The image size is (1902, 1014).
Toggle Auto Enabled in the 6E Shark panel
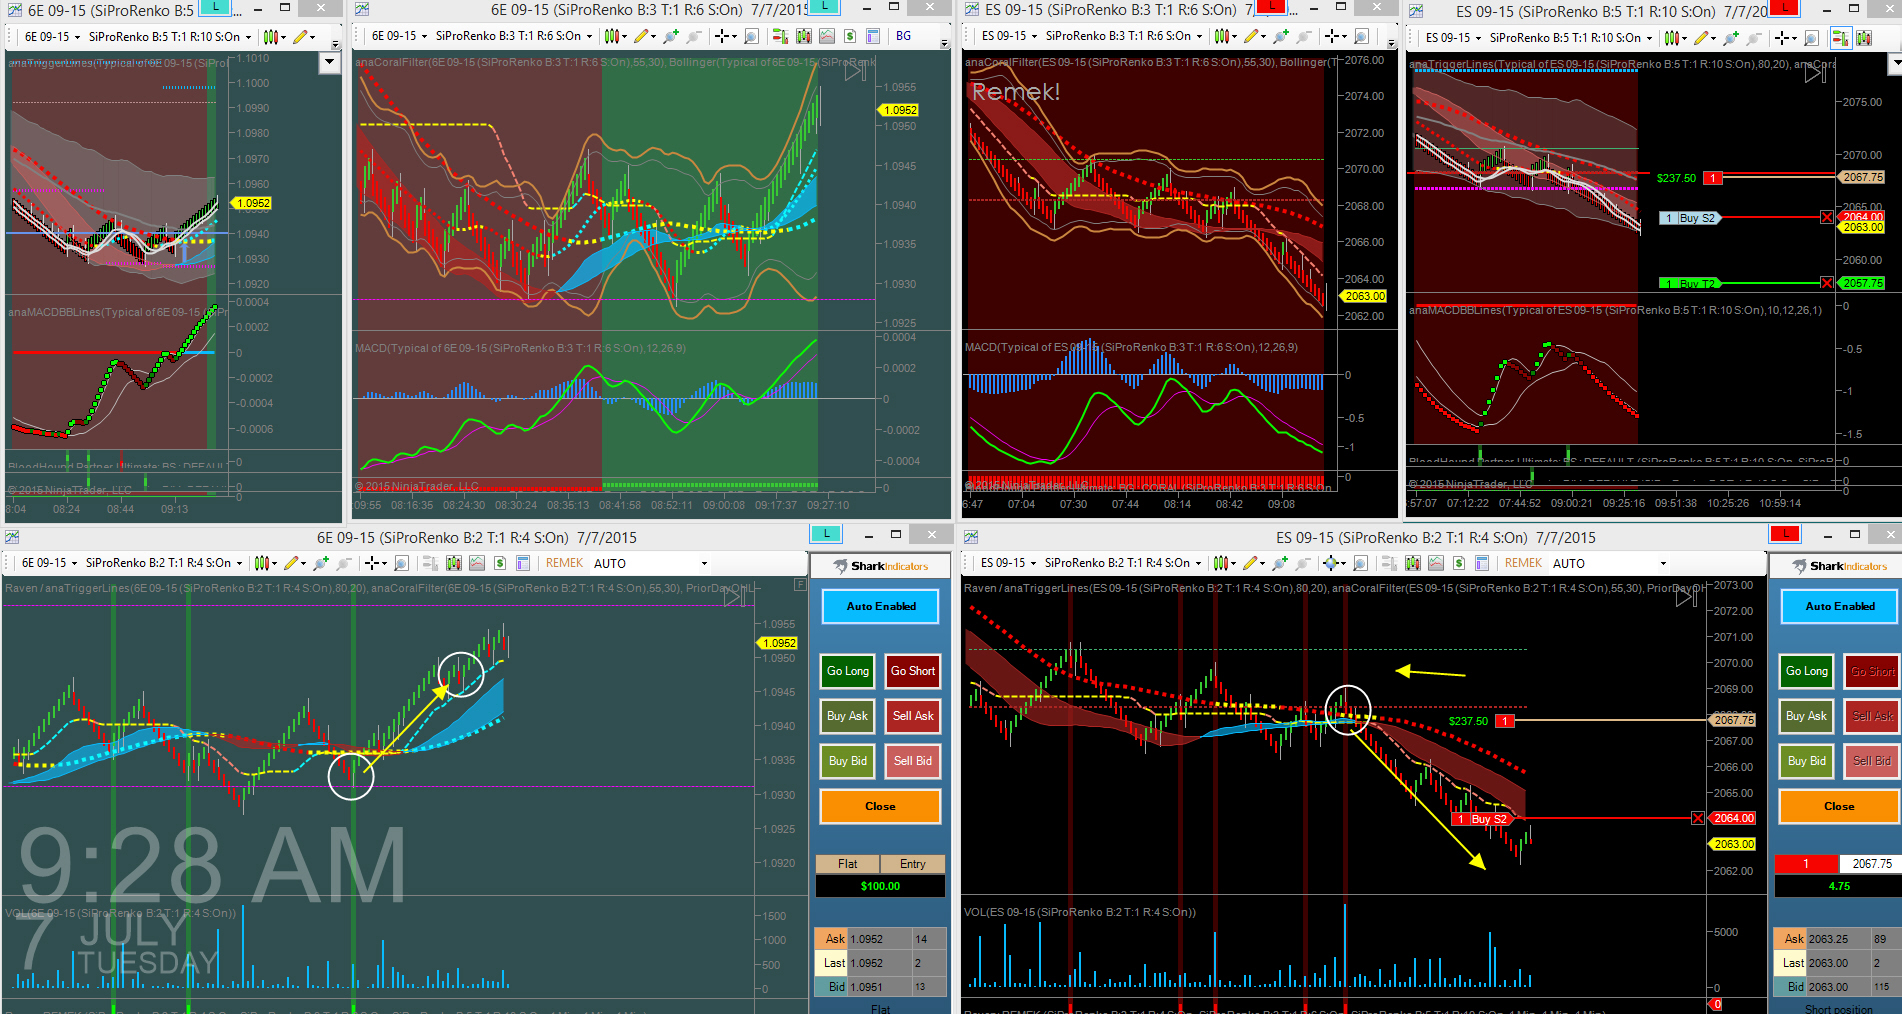click(x=881, y=606)
